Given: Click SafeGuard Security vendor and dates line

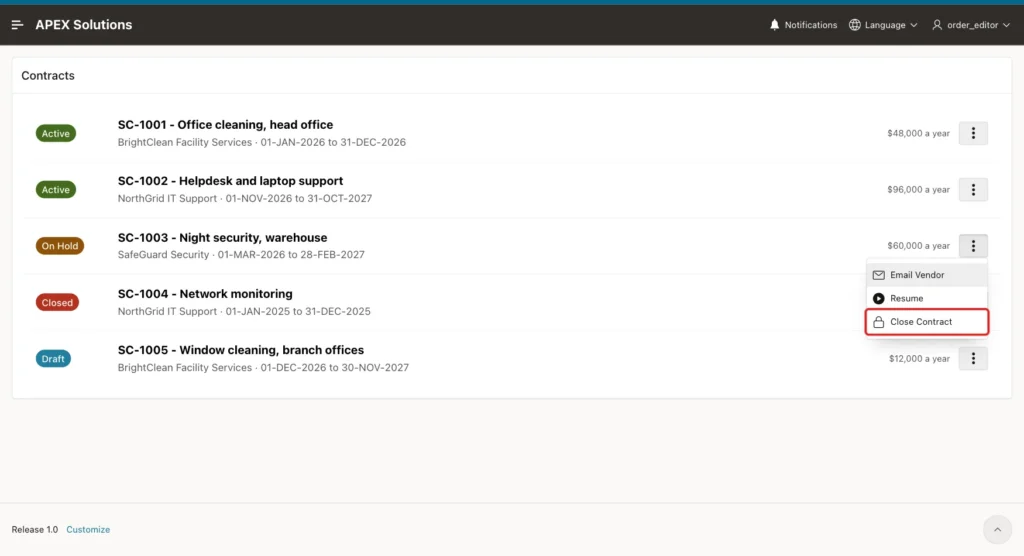Looking at the screenshot, I should pyautogui.click(x=241, y=255).
